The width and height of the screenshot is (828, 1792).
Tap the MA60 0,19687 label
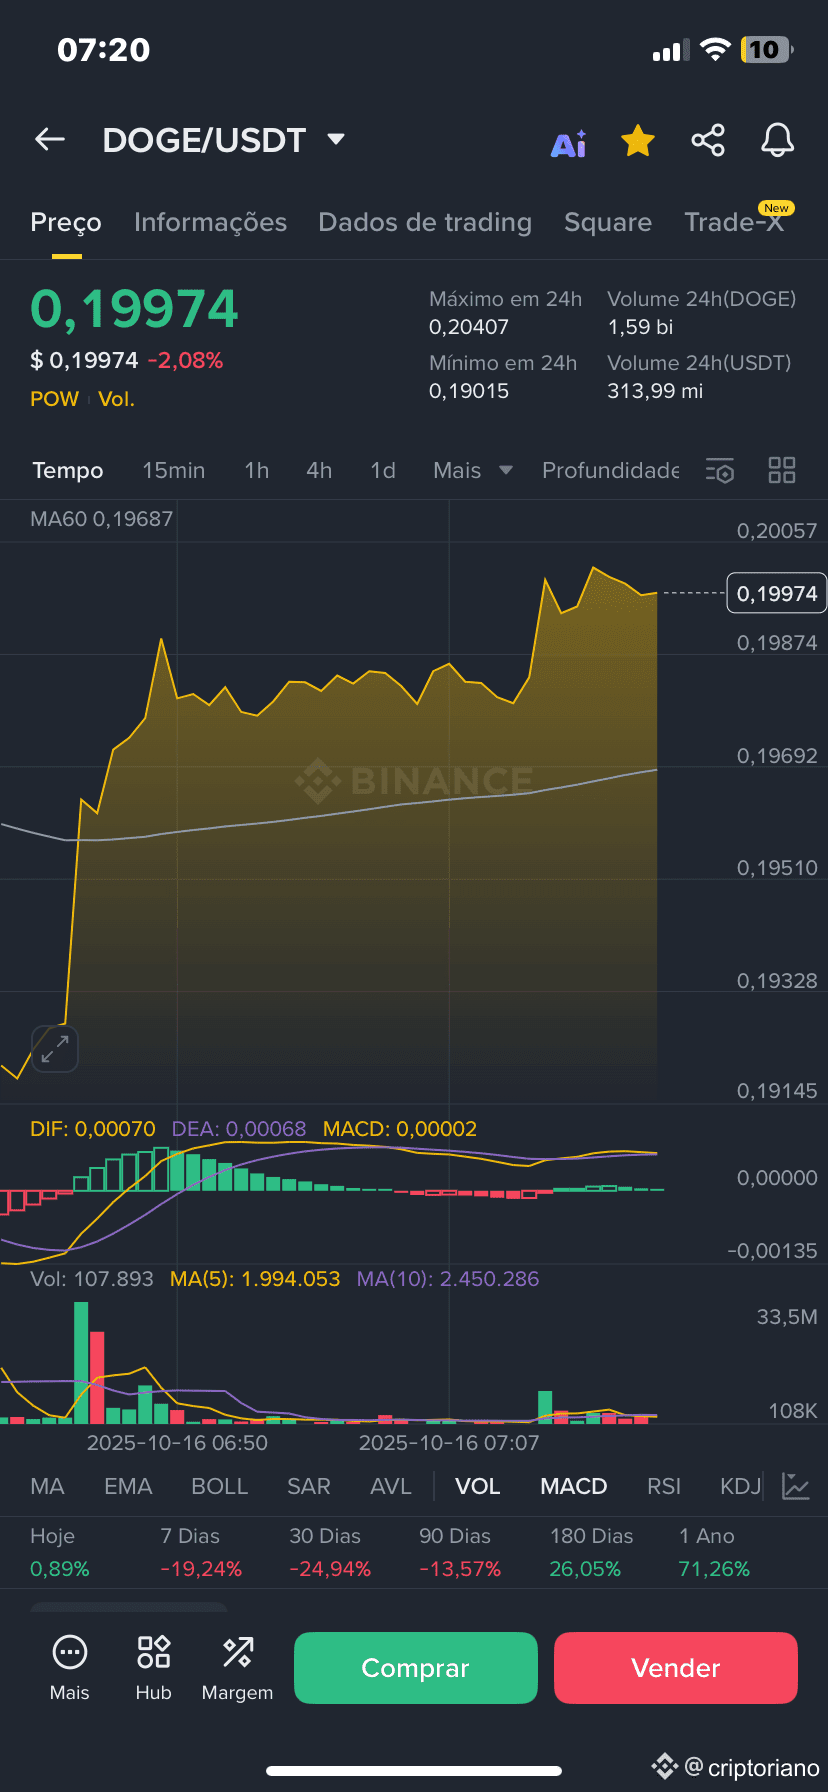point(102,519)
